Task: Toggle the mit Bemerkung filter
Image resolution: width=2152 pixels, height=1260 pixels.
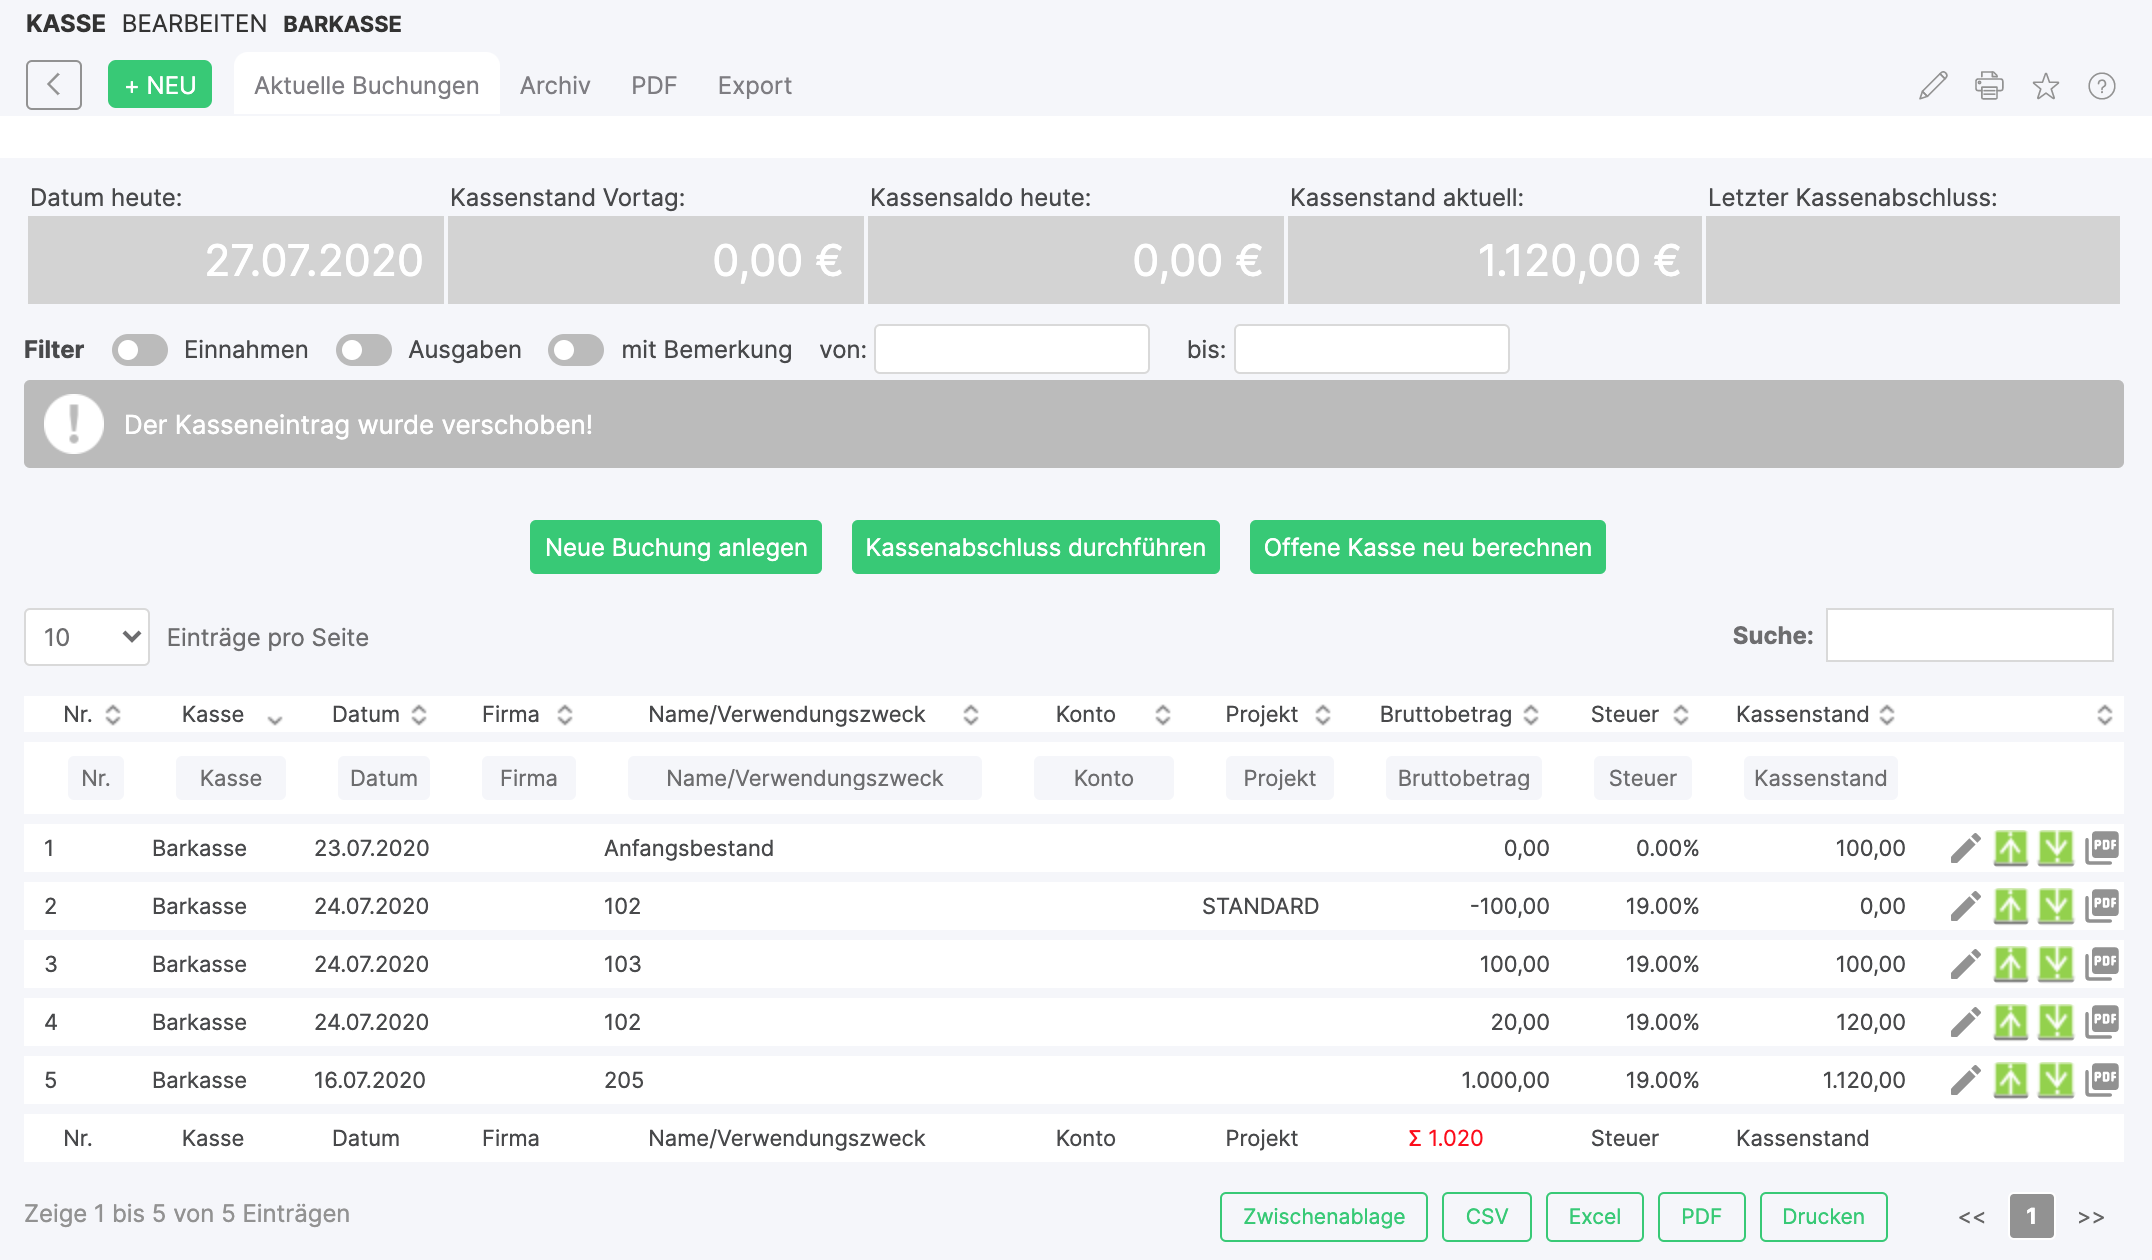Action: click(x=575, y=350)
